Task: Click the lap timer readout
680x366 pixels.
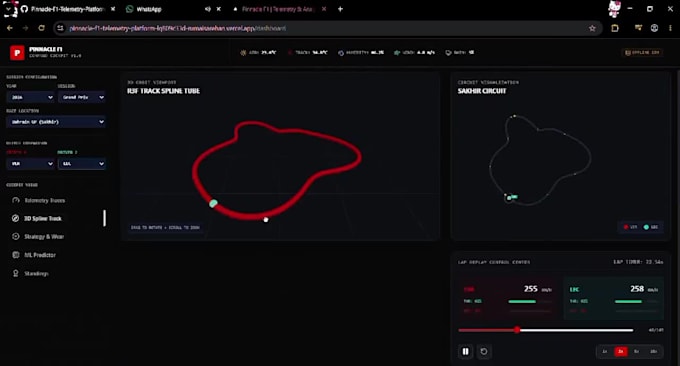Action: coord(638,262)
